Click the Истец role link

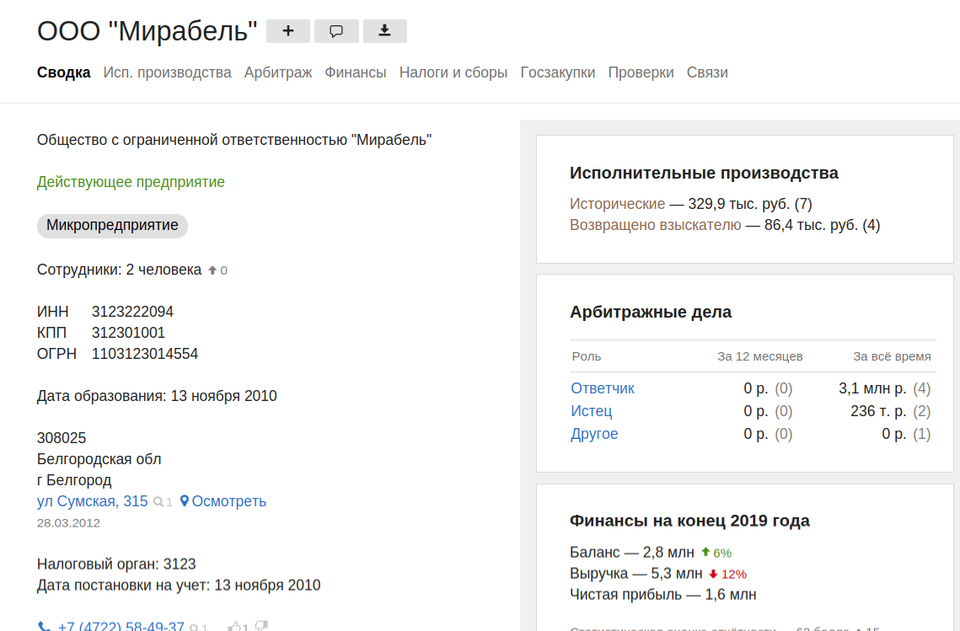[591, 411]
